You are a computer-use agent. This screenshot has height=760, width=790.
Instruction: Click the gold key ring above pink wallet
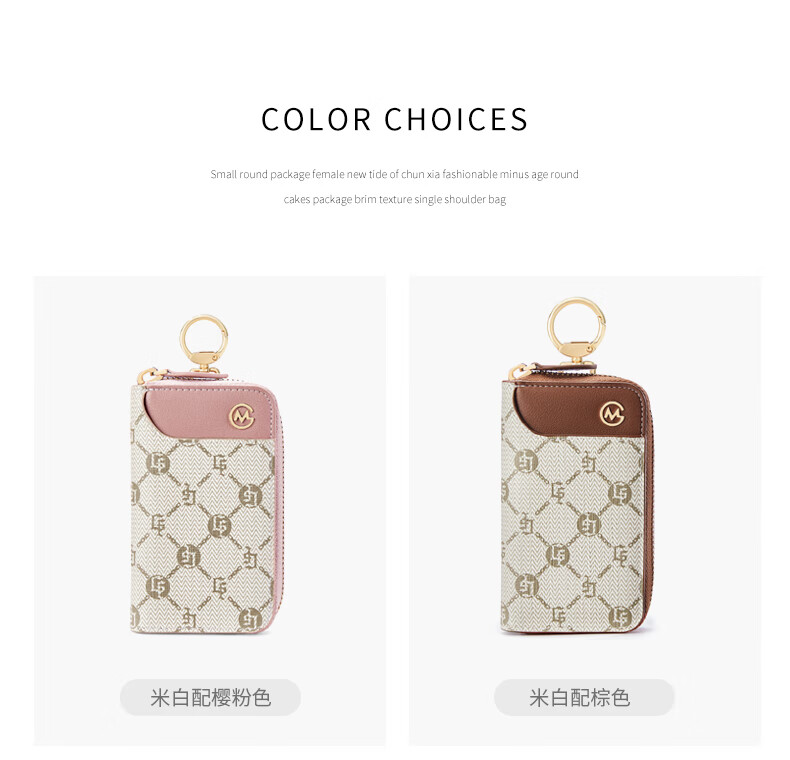click(x=204, y=337)
